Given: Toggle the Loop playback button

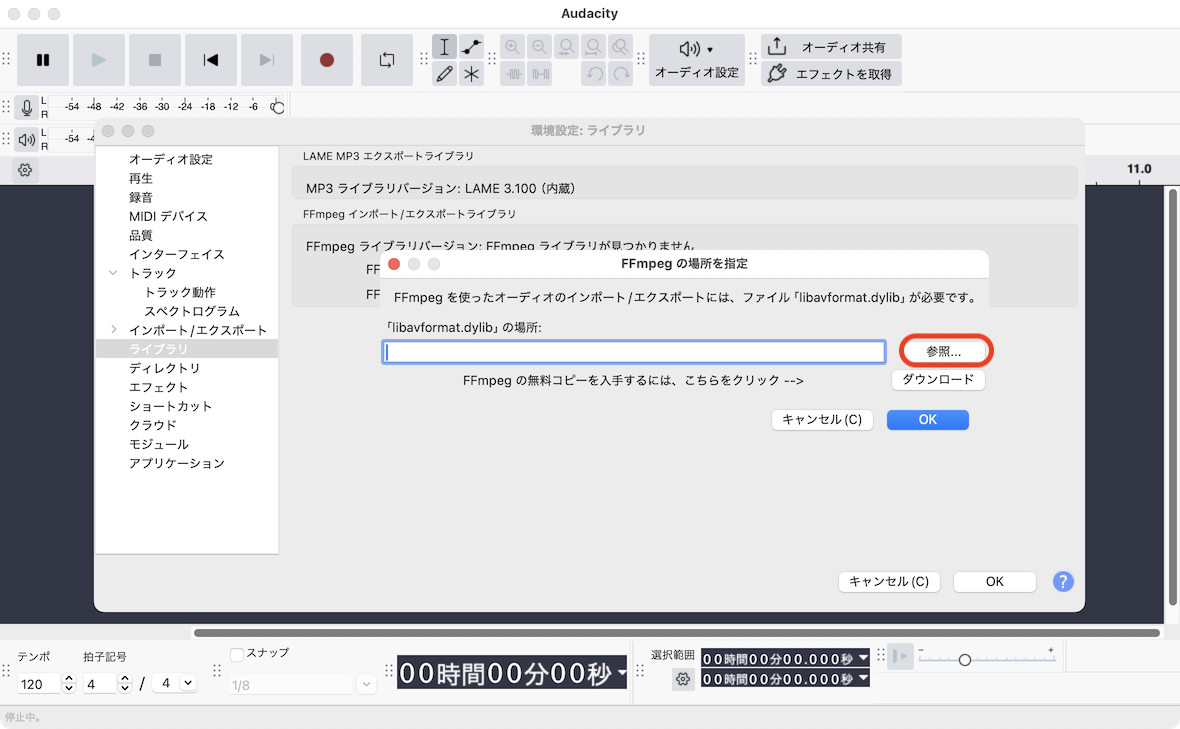Looking at the screenshot, I should 387,60.
